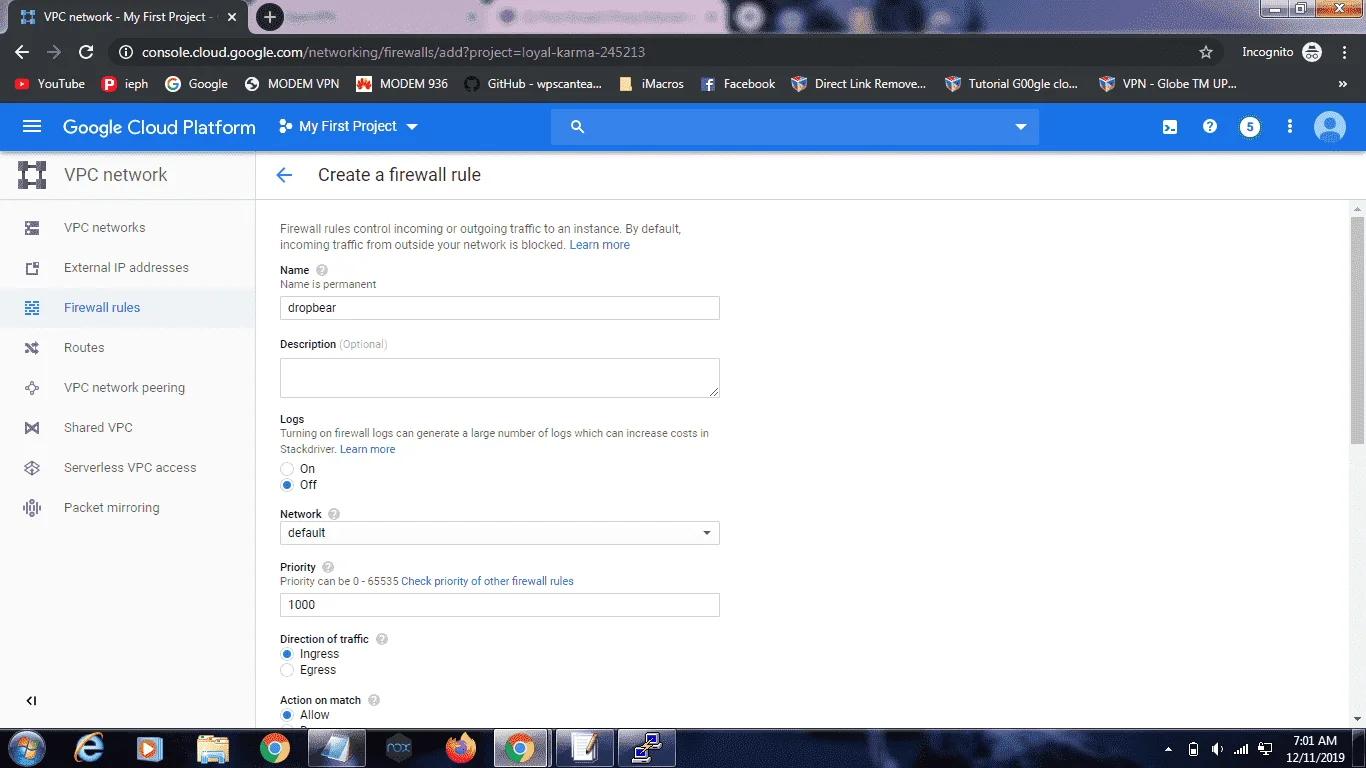Screen dimensions: 1366x768
Task: Open the MODEM VPN bookmark
Action: click(x=292, y=84)
